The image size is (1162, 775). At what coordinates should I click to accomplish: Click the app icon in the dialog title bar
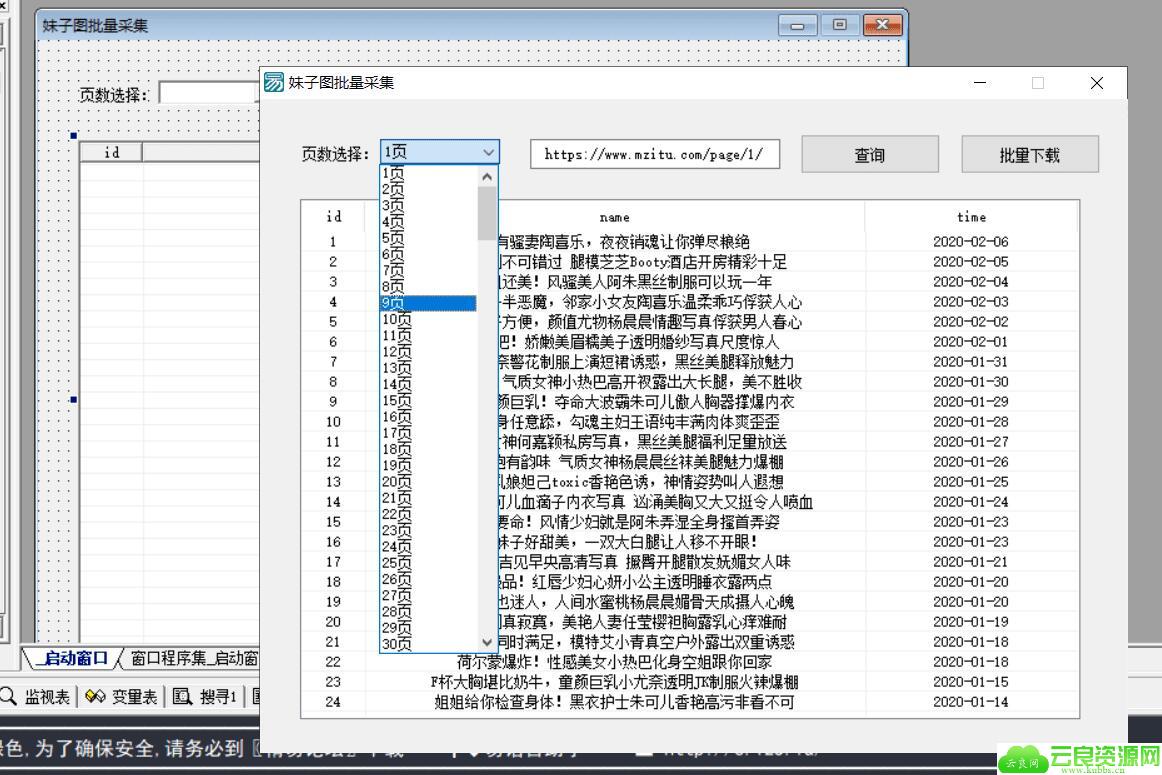point(273,82)
